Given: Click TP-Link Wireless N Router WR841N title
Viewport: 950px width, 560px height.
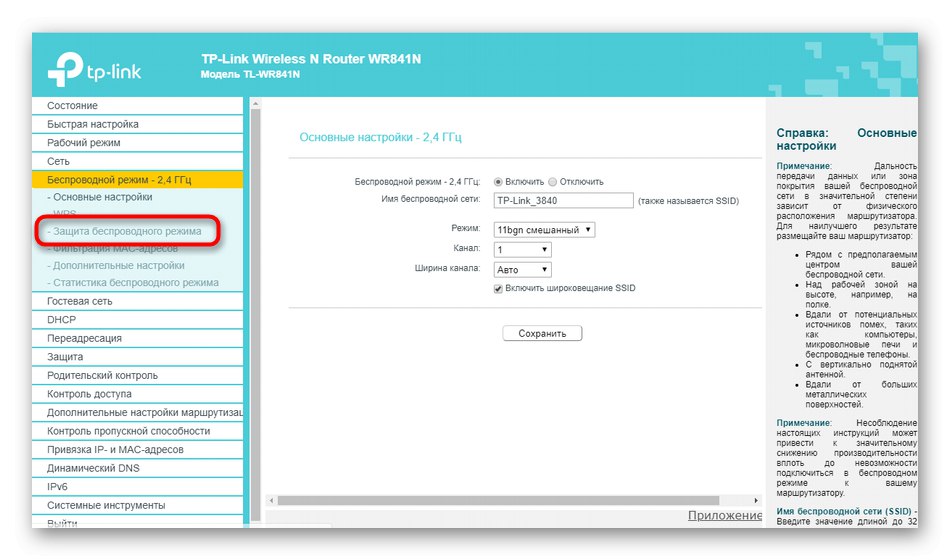Looking at the screenshot, I should 311,59.
